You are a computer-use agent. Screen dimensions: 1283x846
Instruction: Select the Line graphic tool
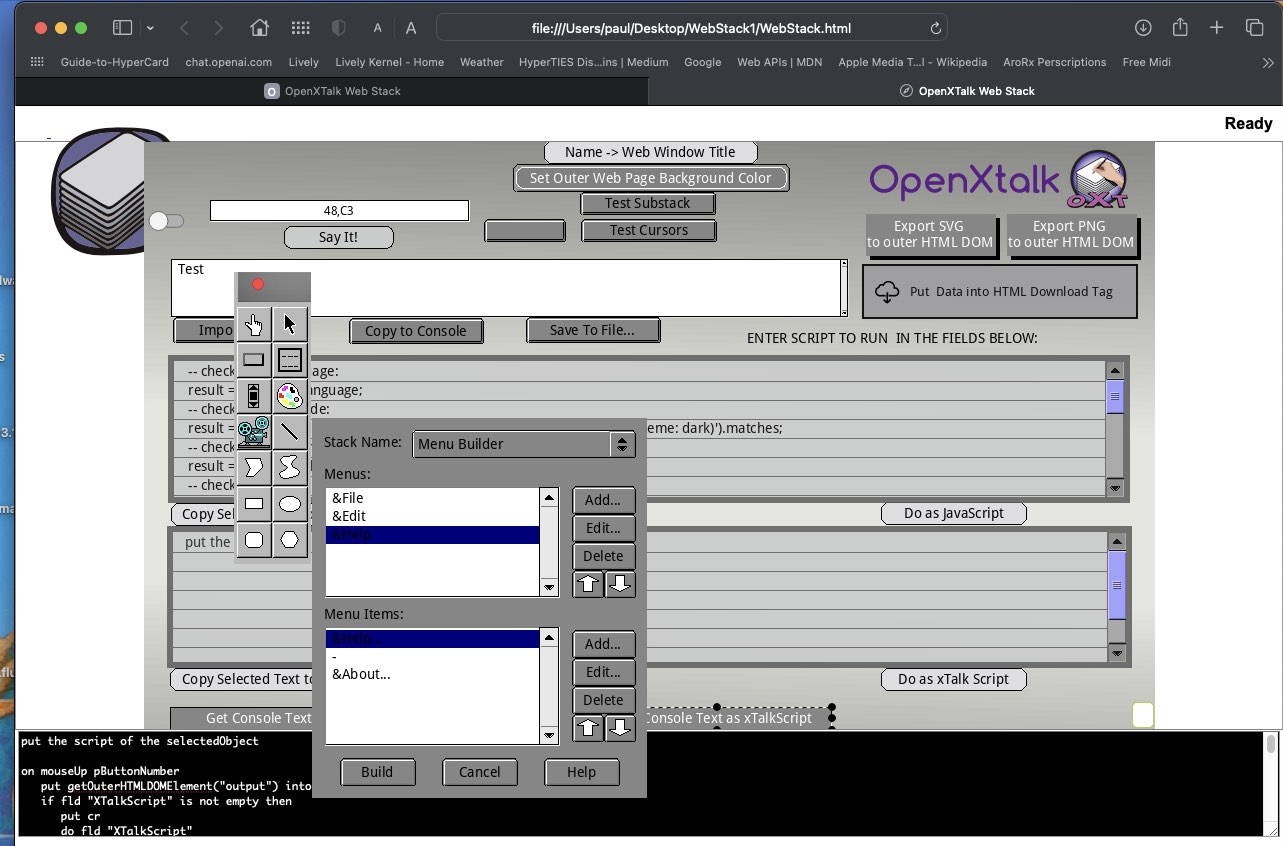tap(290, 432)
